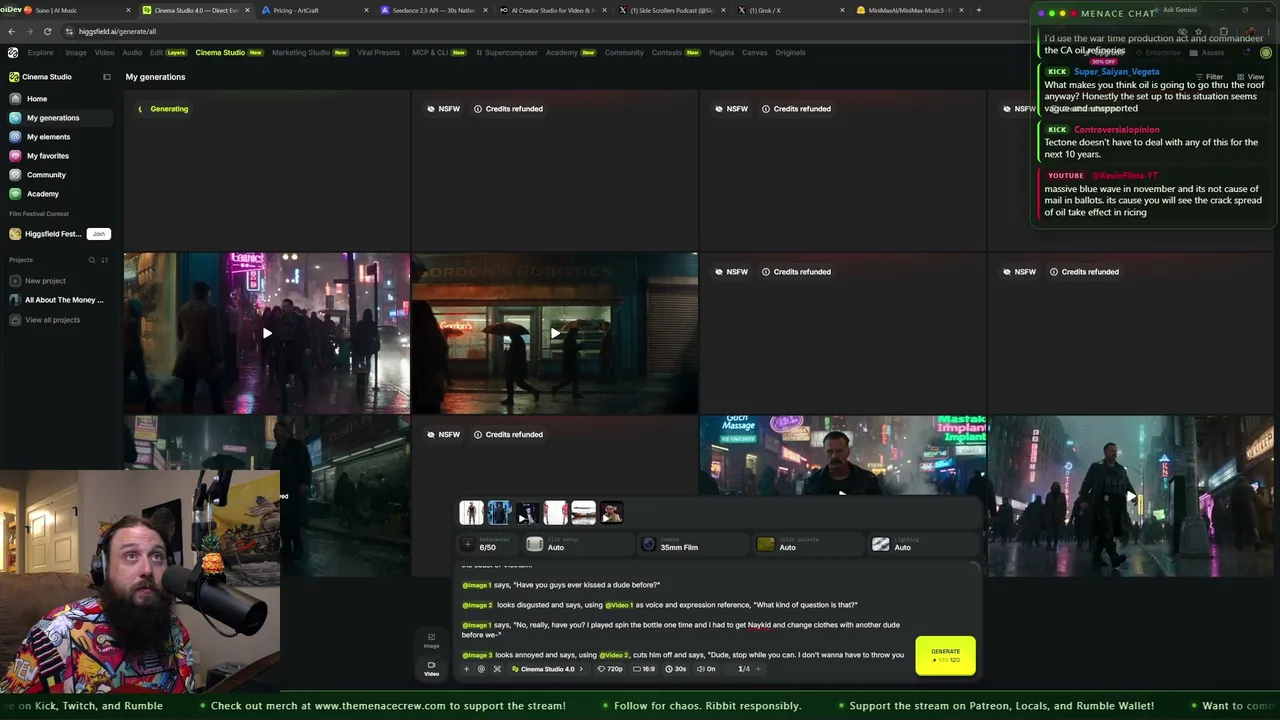Image resolution: width=1280 pixels, height=720 pixels.
Task: Reload the browser page
Action: [x=47, y=31]
